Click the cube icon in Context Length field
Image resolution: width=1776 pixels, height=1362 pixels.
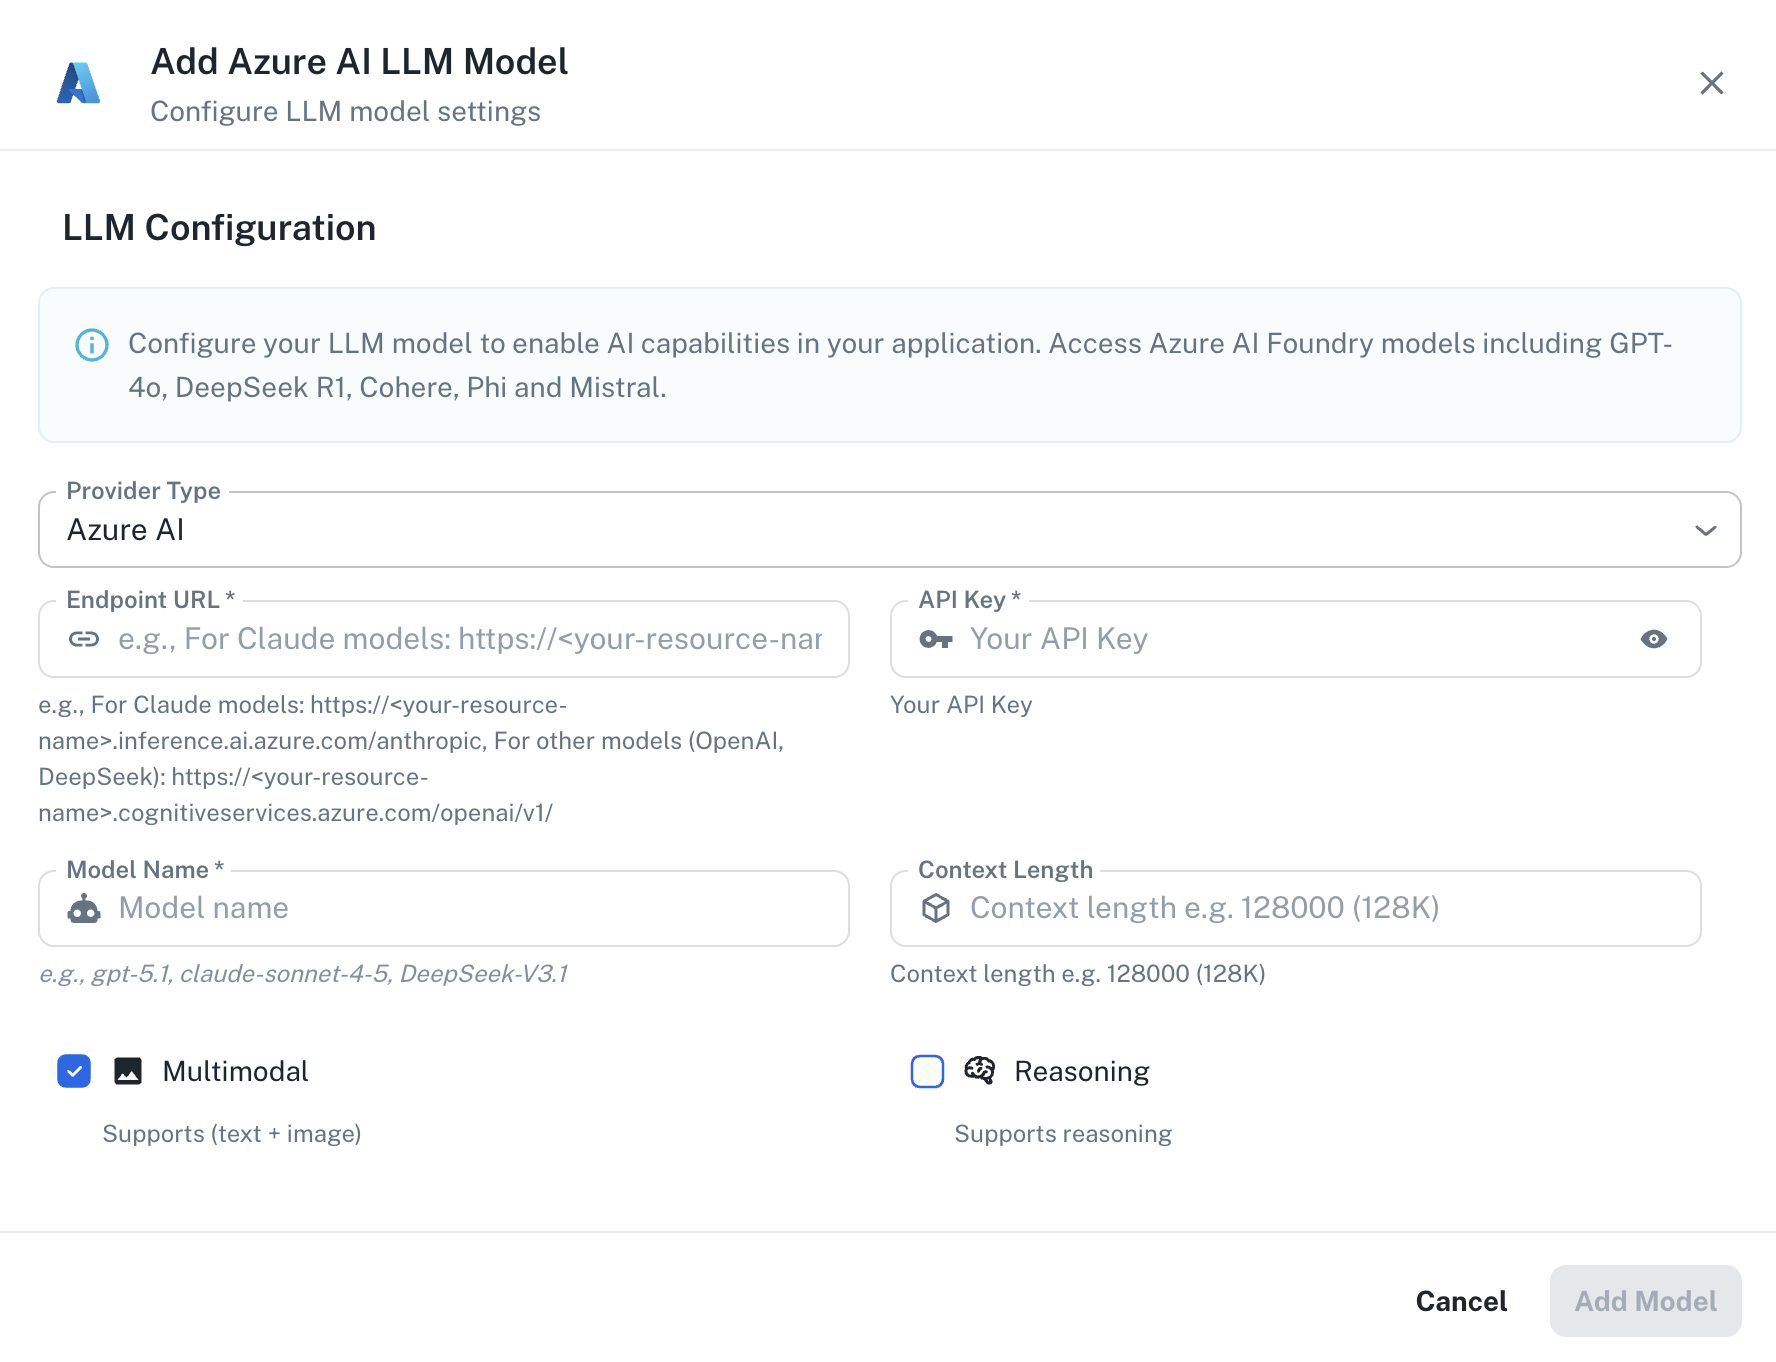click(x=936, y=908)
